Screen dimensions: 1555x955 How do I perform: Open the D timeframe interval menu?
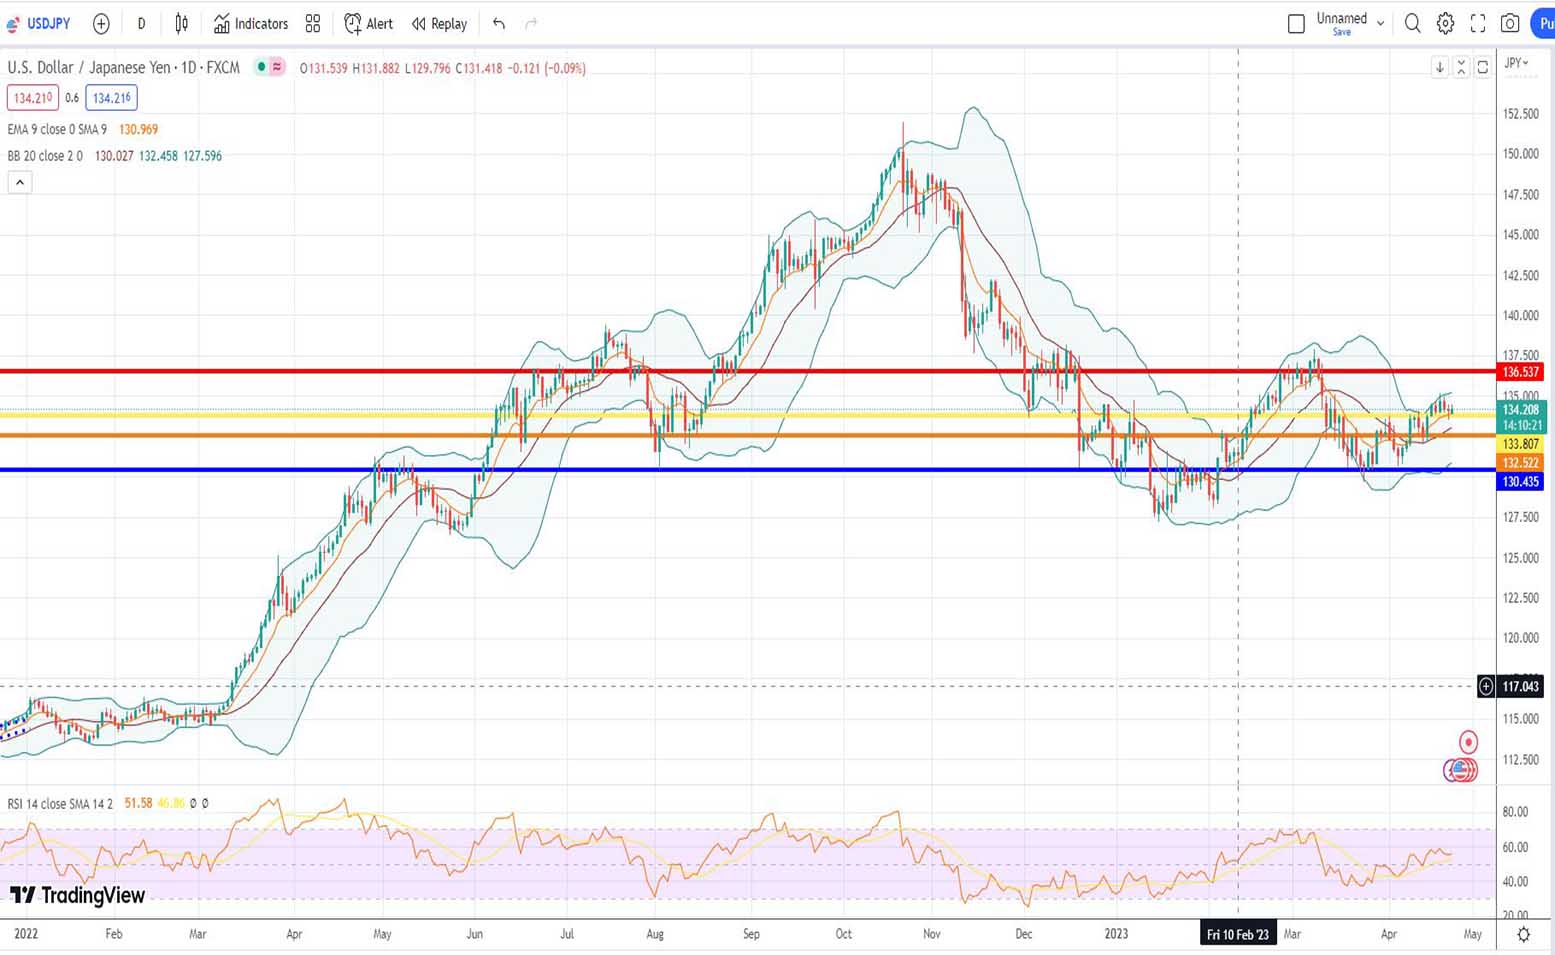point(141,23)
